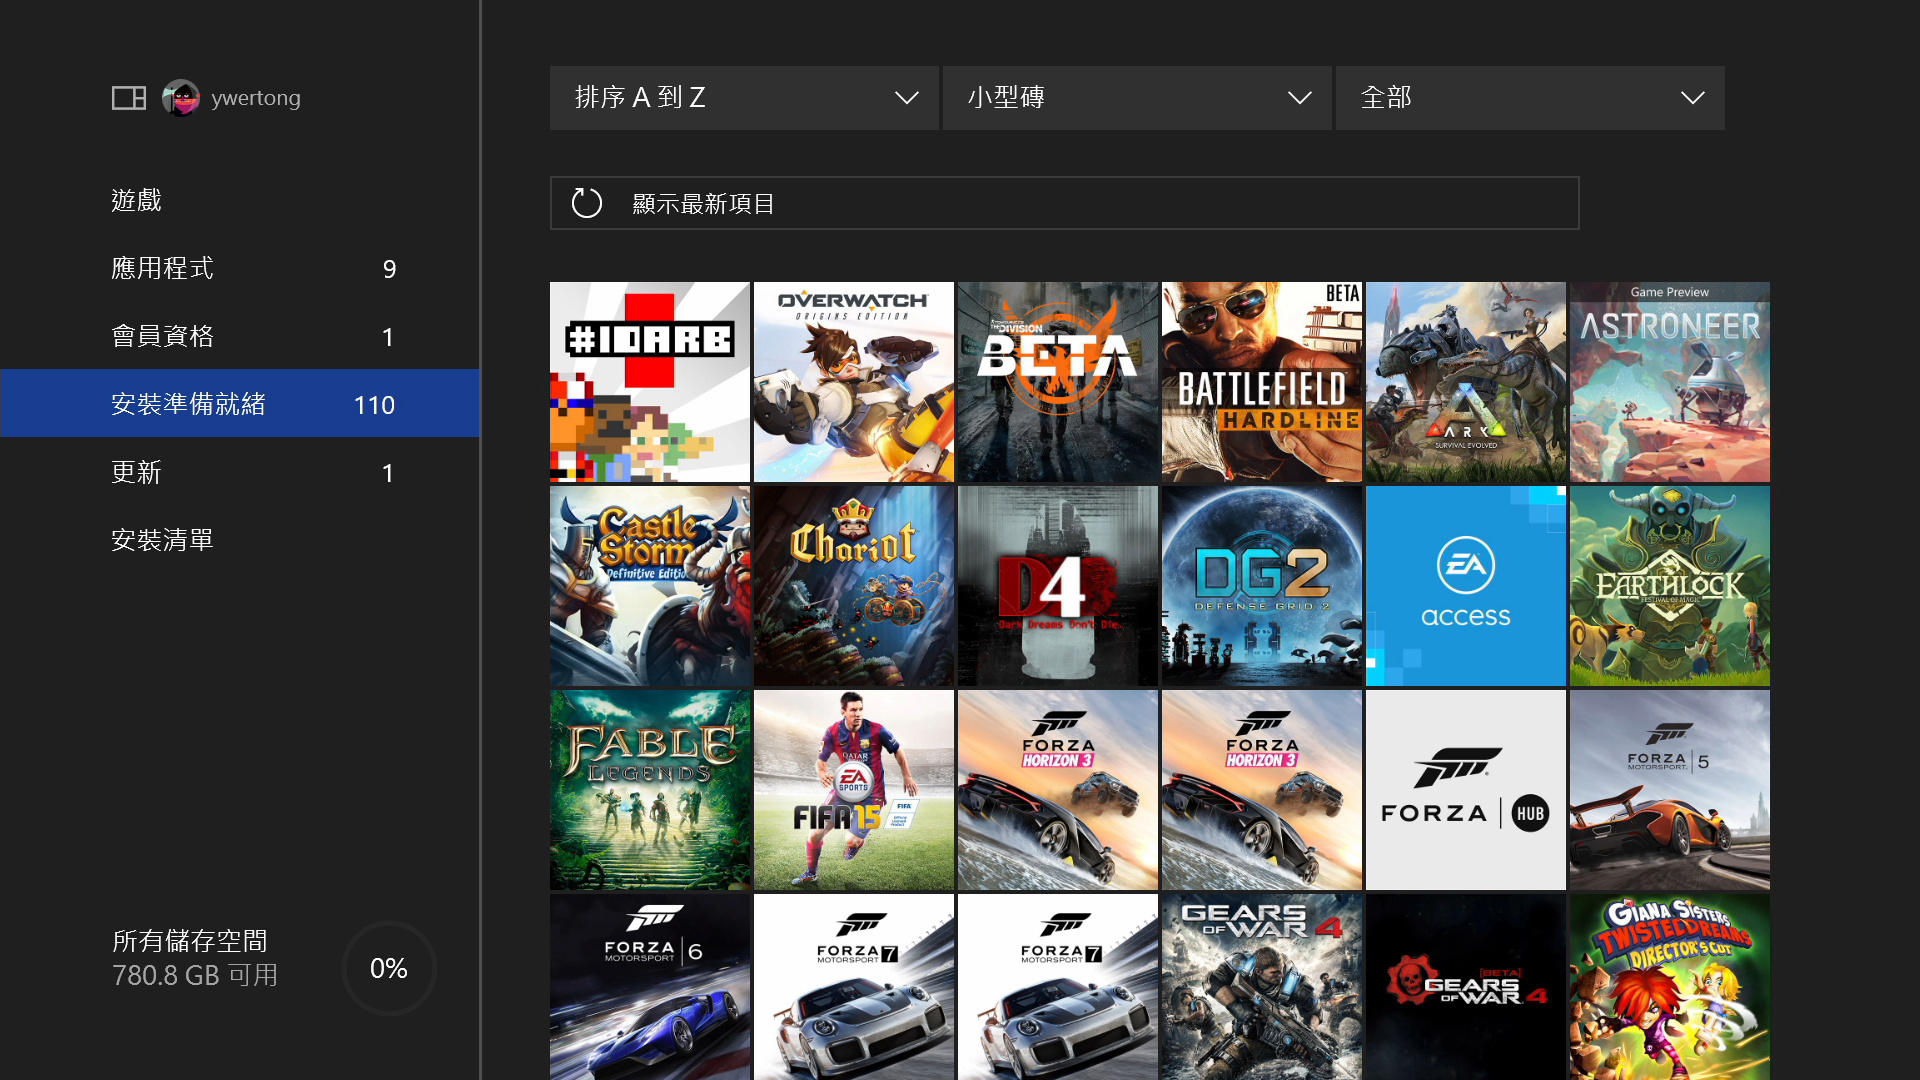This screenshot has height=1080, width=1920.
Task: Select the Battlefield Hardline Beta thumbnail
Action: click(x=1261, y=381)
